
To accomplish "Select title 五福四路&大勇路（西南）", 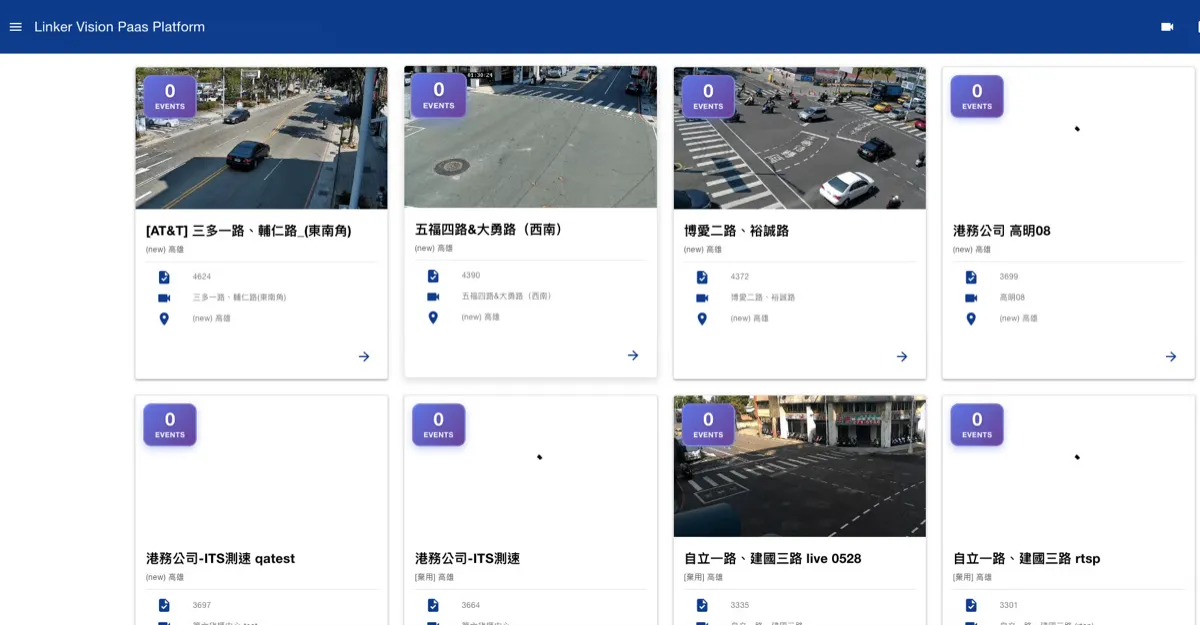I will point(492,230).
